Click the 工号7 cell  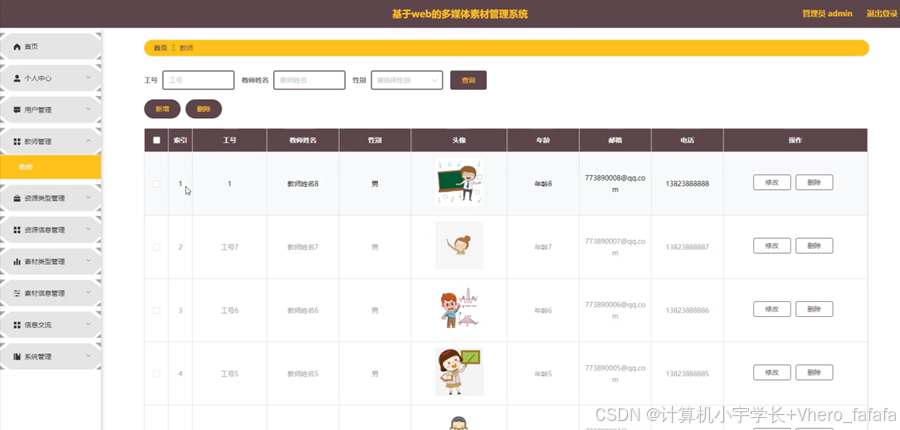pyautogui.click(x=230, y=247)
